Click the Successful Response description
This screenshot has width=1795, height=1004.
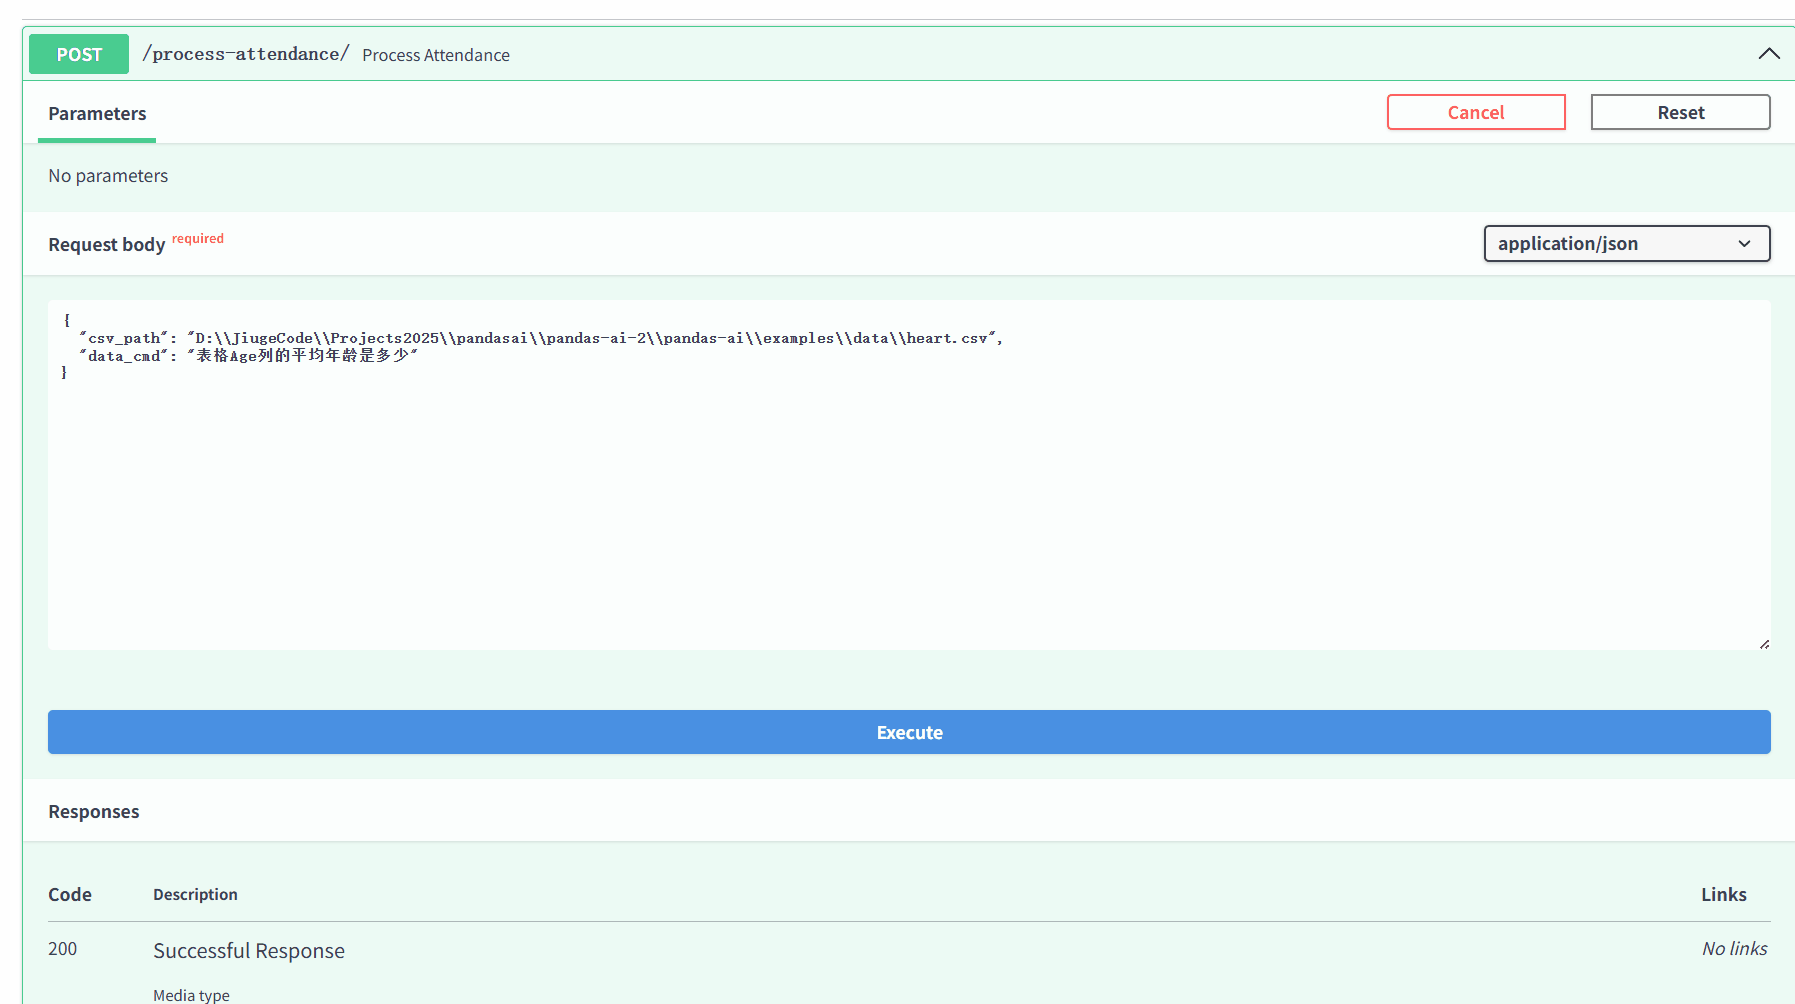click(249, 950)
